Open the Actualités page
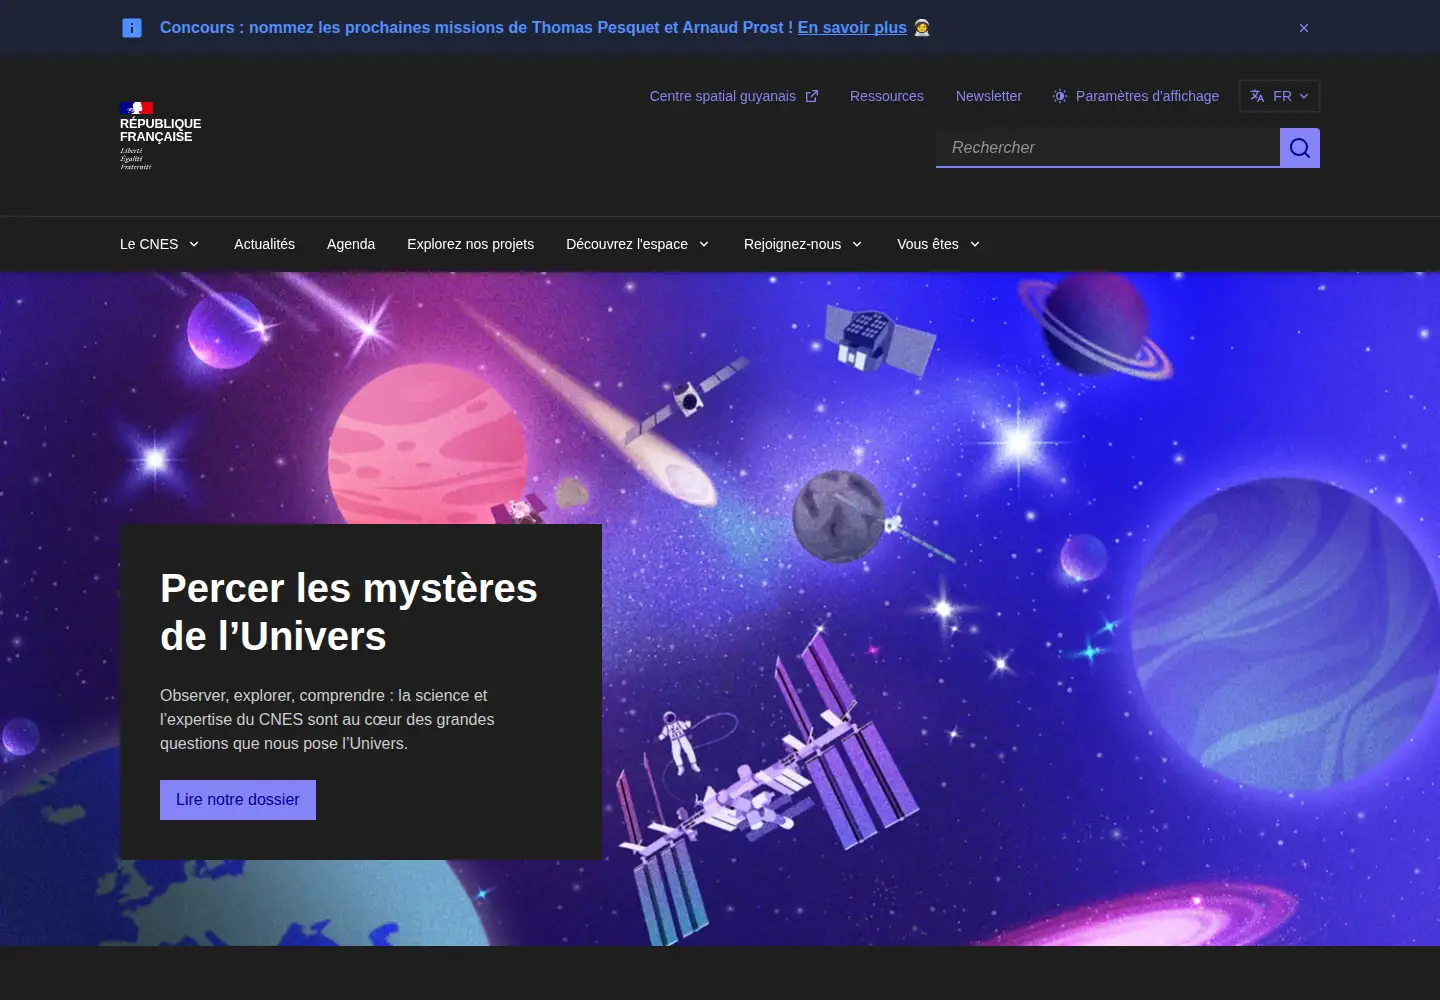 pyautogui.click(x=264, y=244)
